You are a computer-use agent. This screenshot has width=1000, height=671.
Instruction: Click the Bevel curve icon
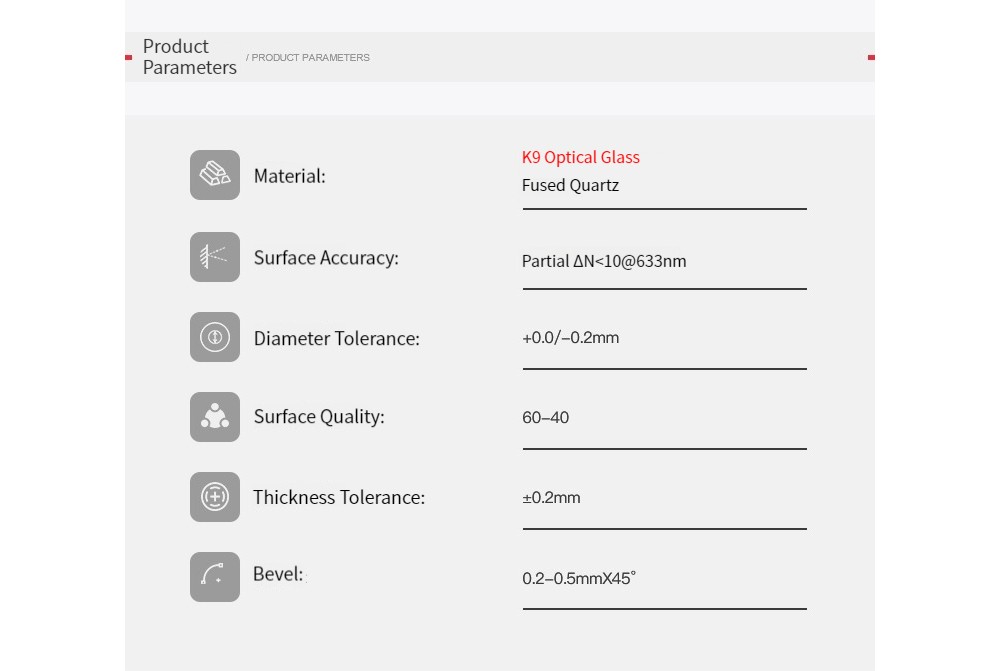(215, 577)
